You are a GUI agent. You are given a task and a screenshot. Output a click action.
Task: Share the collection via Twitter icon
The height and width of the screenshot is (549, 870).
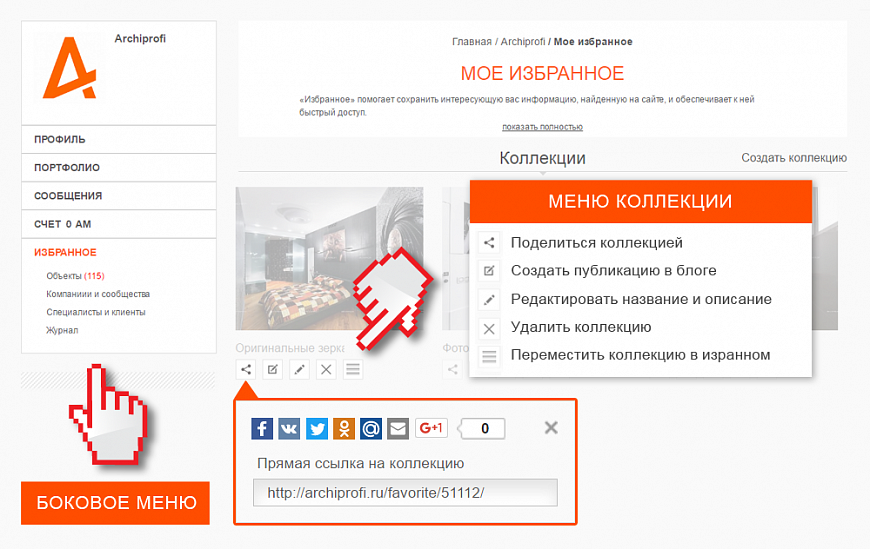(x=317, y=428)
